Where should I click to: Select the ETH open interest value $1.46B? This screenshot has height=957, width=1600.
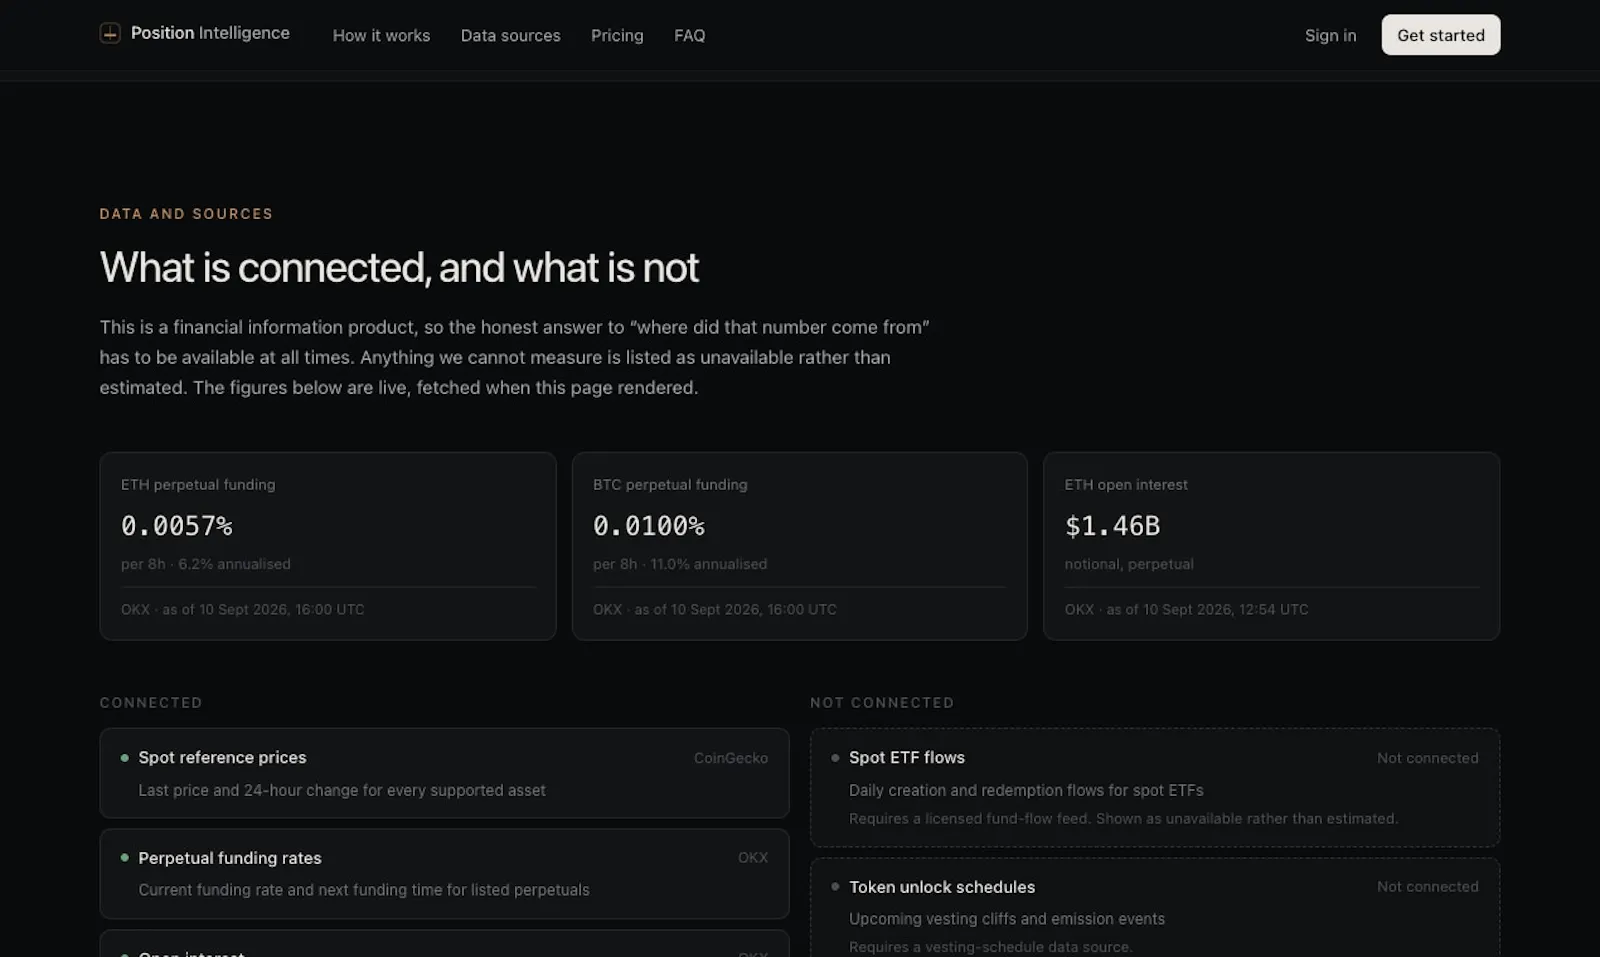[x=1112, y=525]
